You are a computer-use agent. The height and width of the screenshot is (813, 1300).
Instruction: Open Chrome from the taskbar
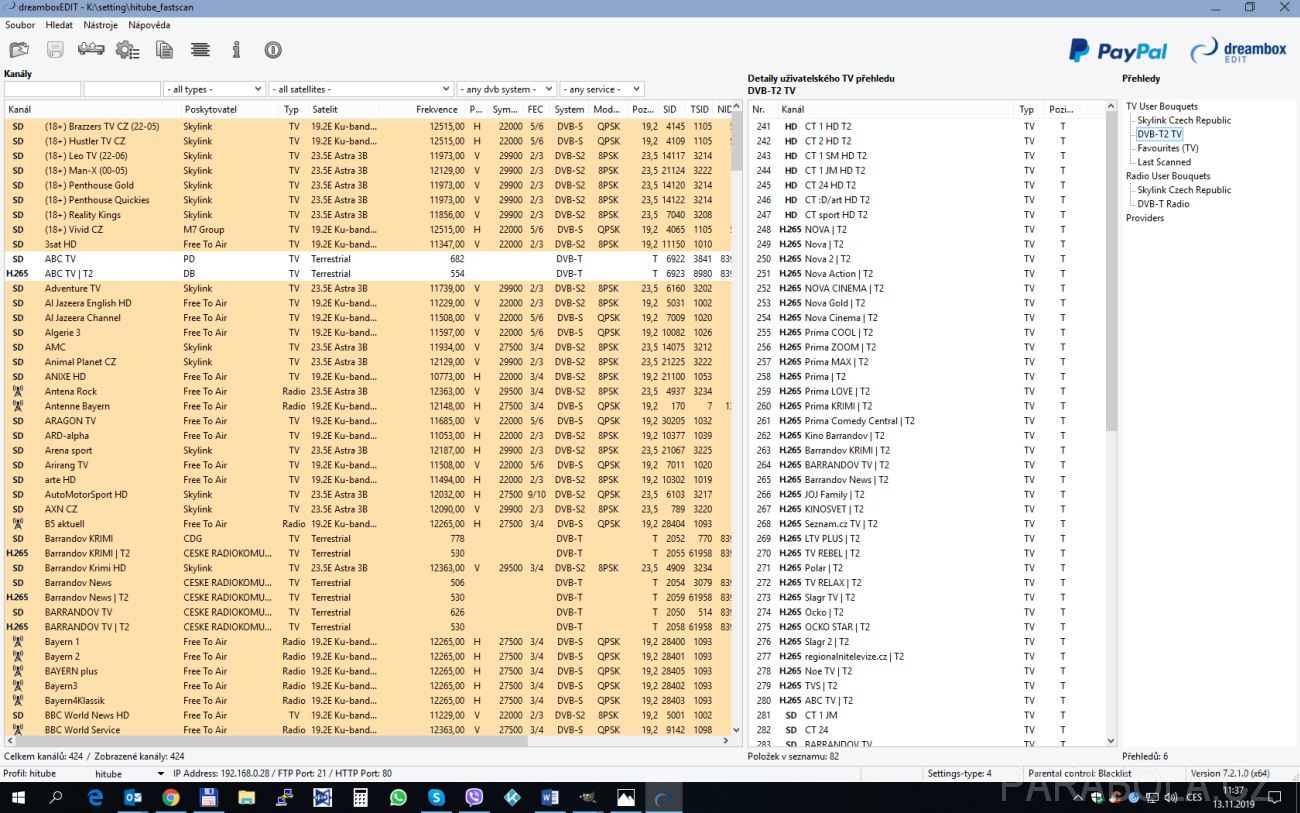click(171, 798)
